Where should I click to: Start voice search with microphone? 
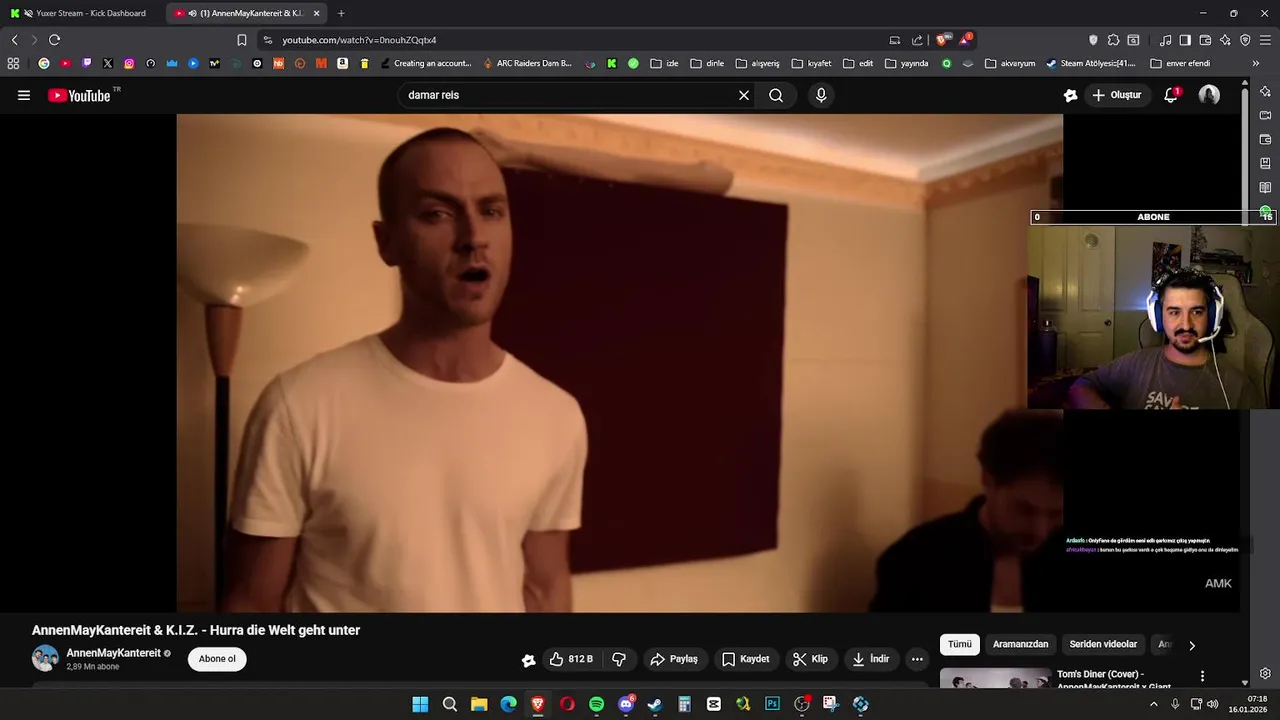(x=821, y=95)
